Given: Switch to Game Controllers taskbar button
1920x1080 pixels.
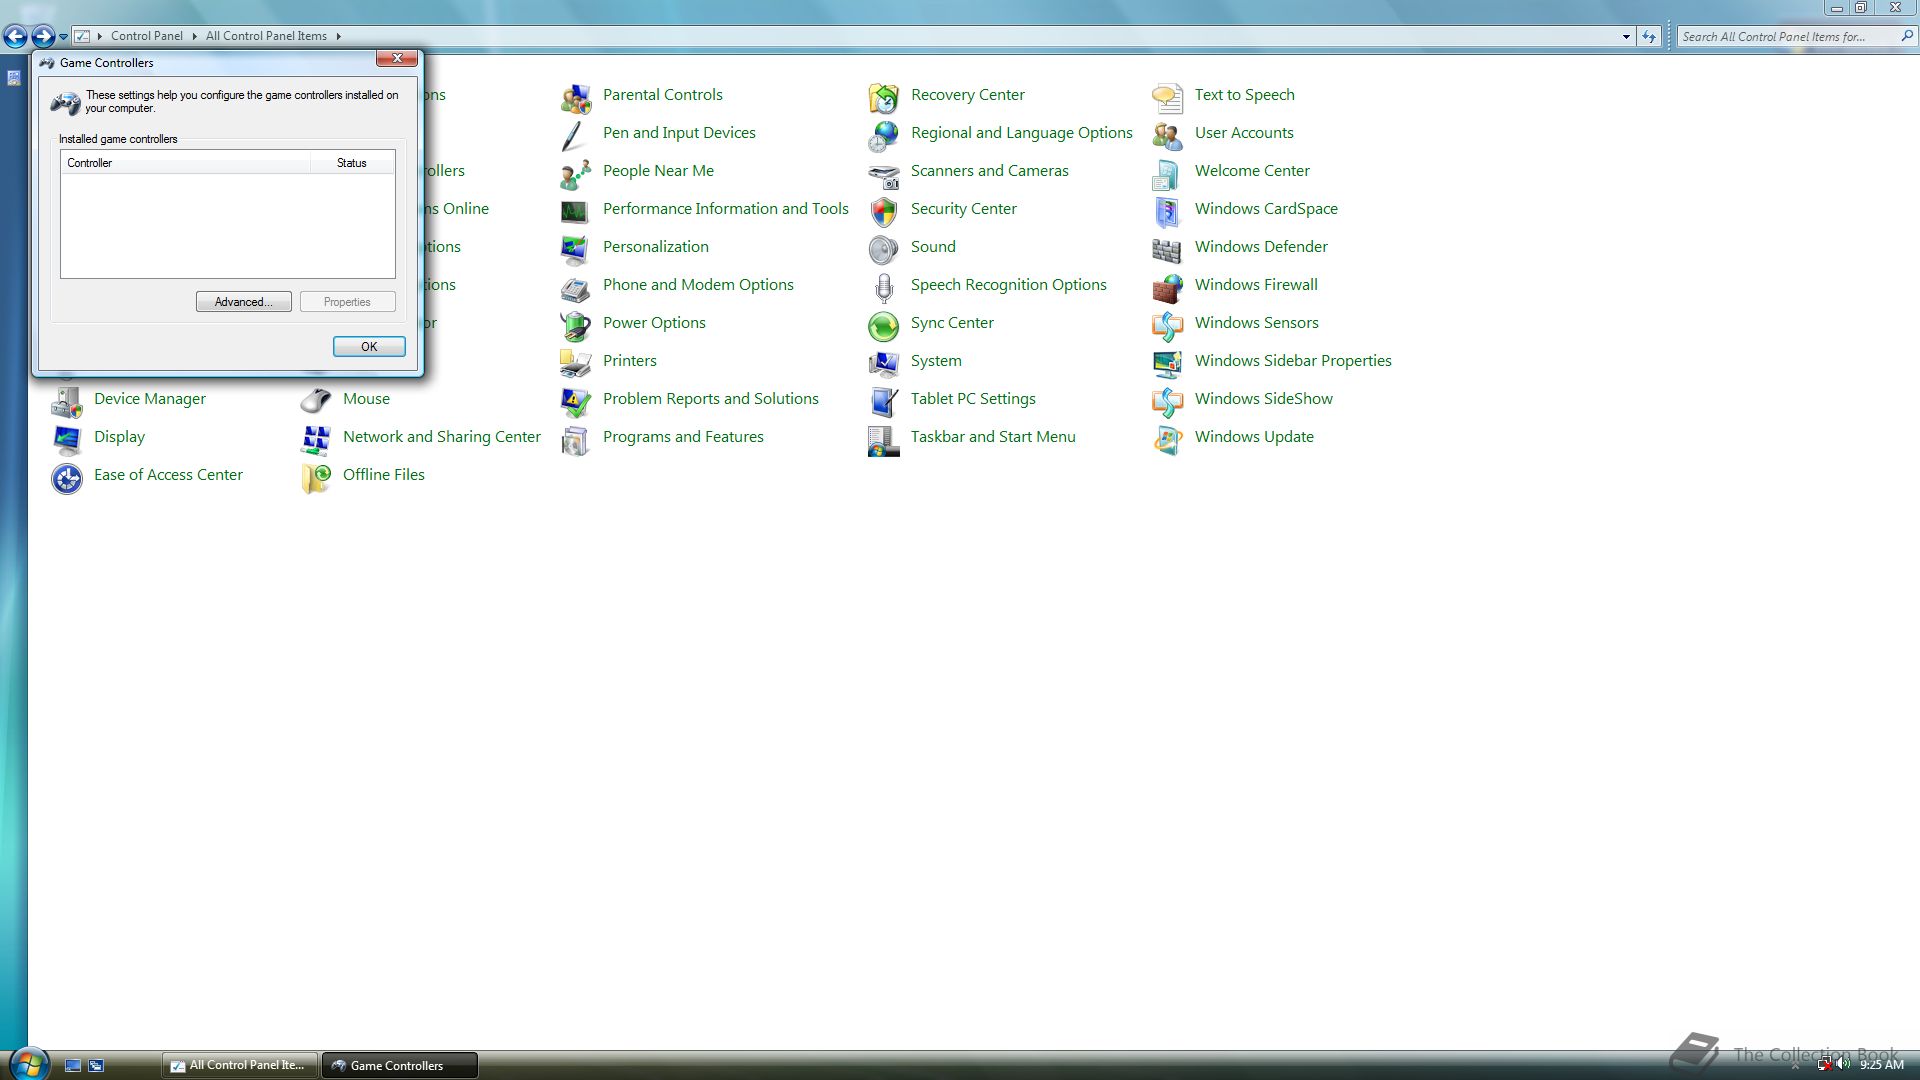Looking at the screenshot, I should [399, 1065].
